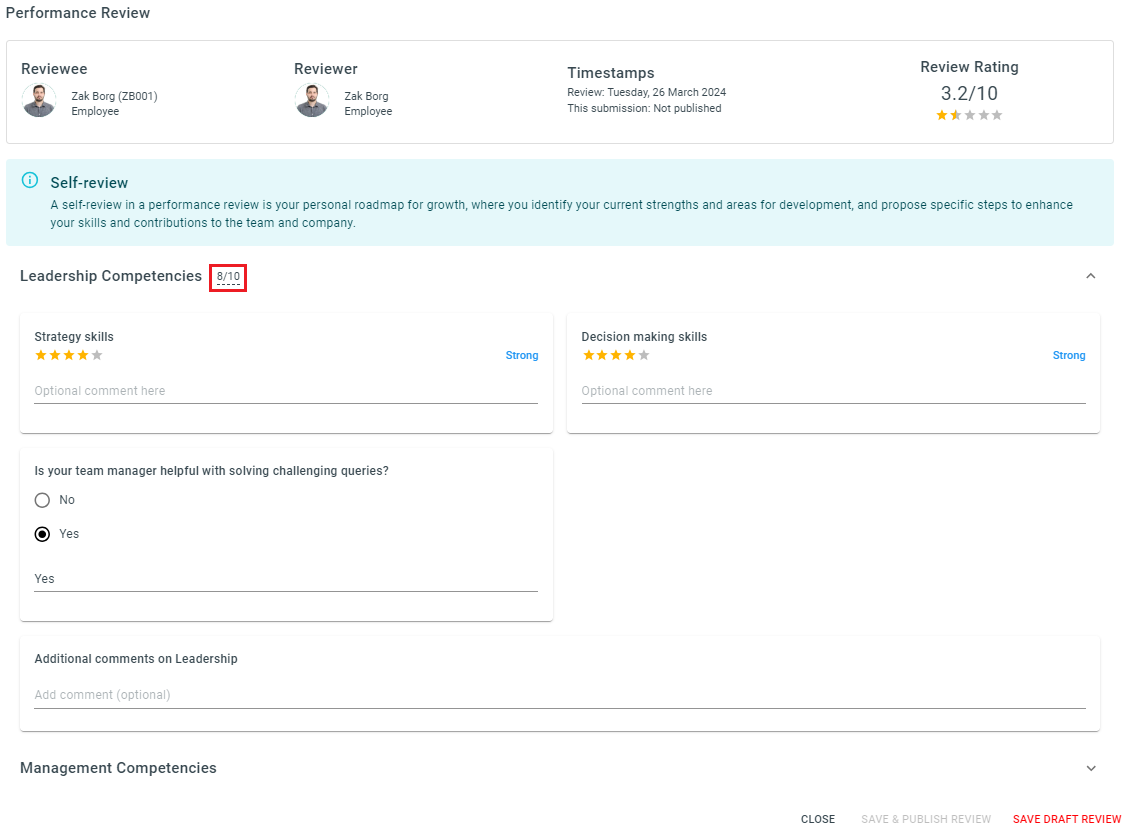Click the team manager helpful question text
1129x831 pixels.
[212, 471]
